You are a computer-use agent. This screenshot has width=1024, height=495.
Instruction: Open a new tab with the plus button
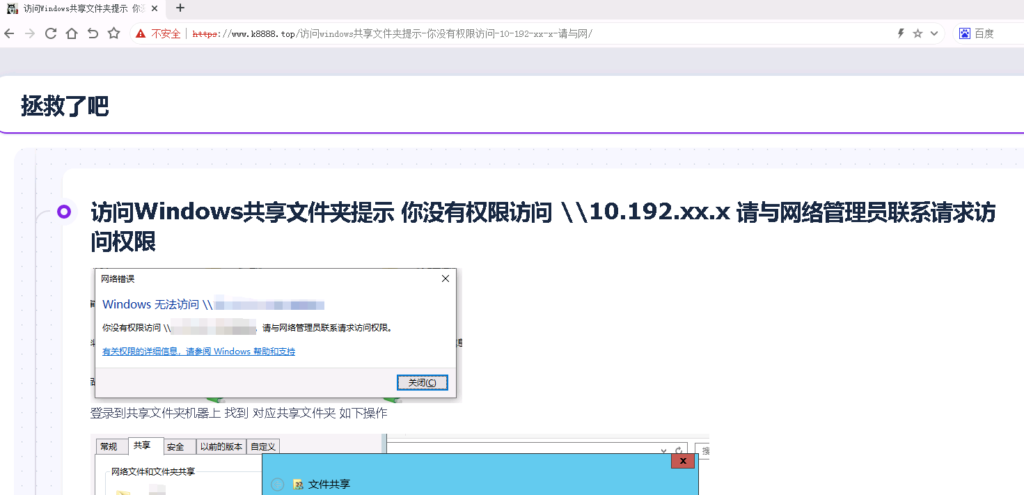pyautogui.click(x=181, y=8)
